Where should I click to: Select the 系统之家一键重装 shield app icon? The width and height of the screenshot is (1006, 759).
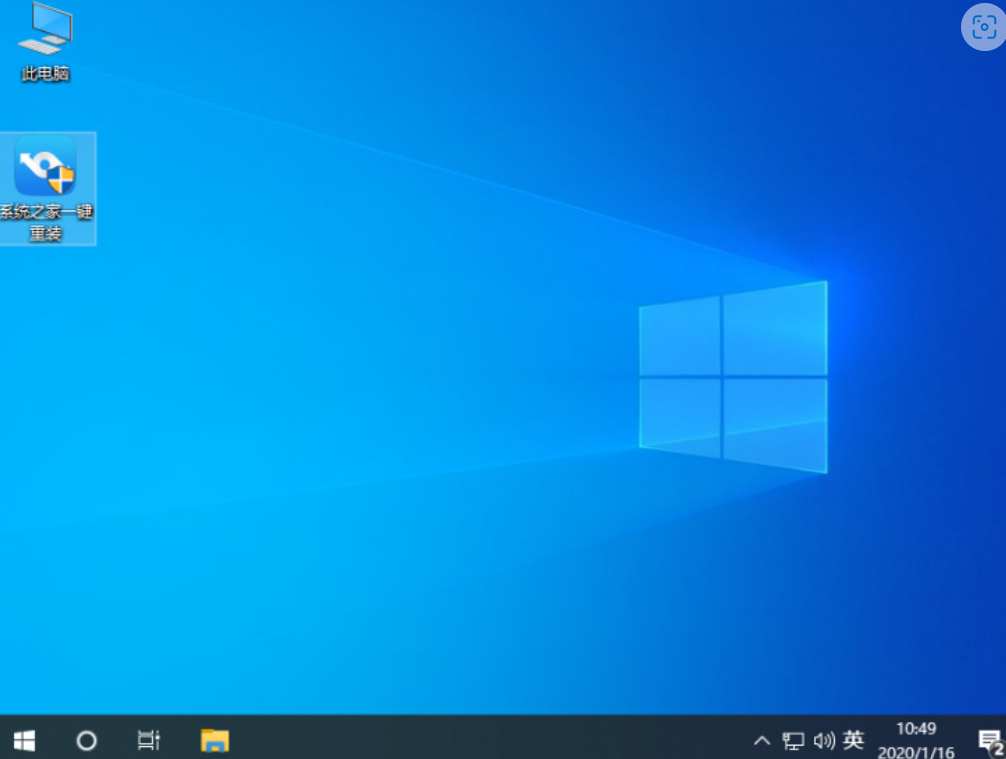click(45, 166)
